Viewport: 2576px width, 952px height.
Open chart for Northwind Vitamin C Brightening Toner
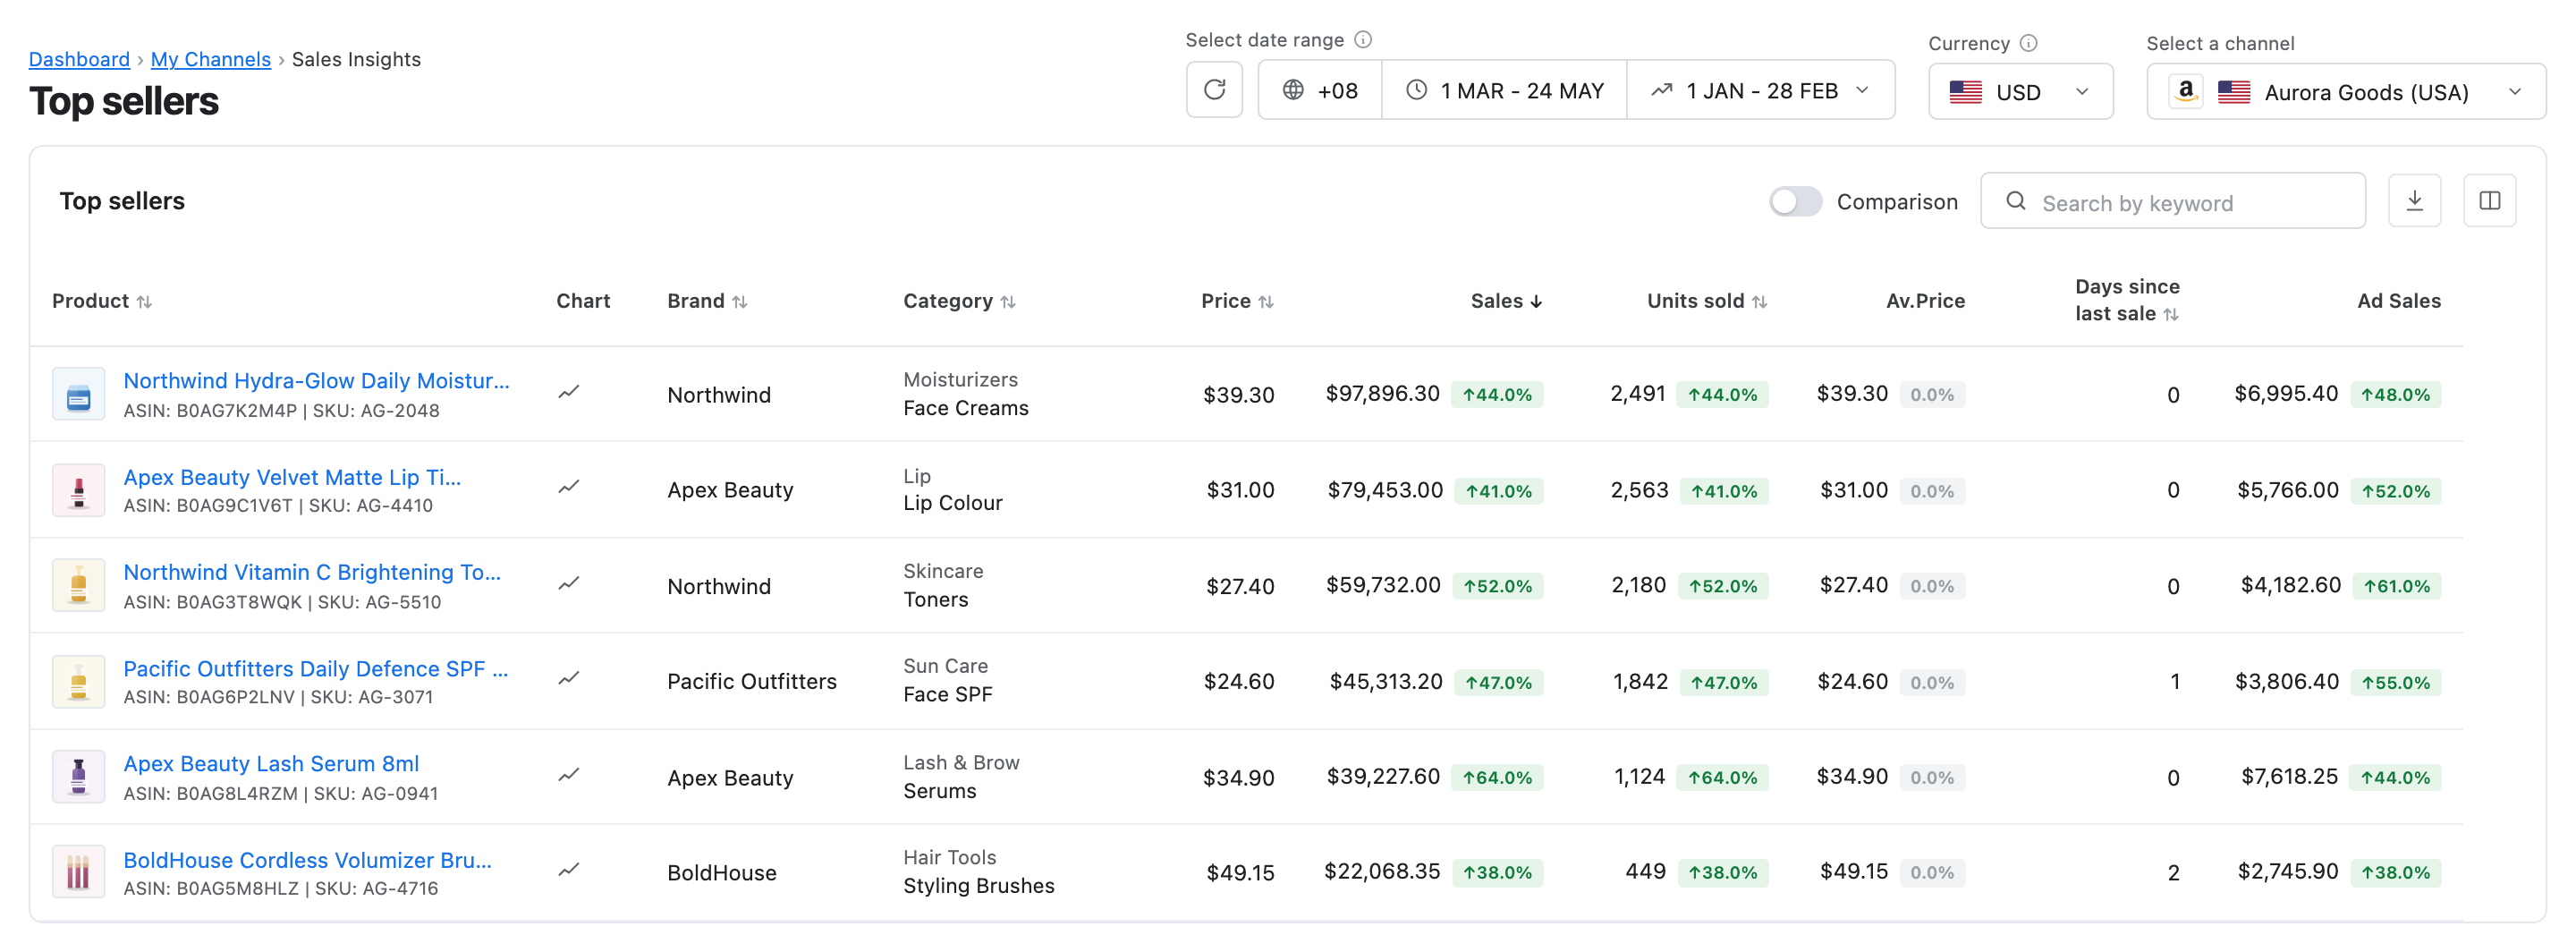click(x=569, y=583)
